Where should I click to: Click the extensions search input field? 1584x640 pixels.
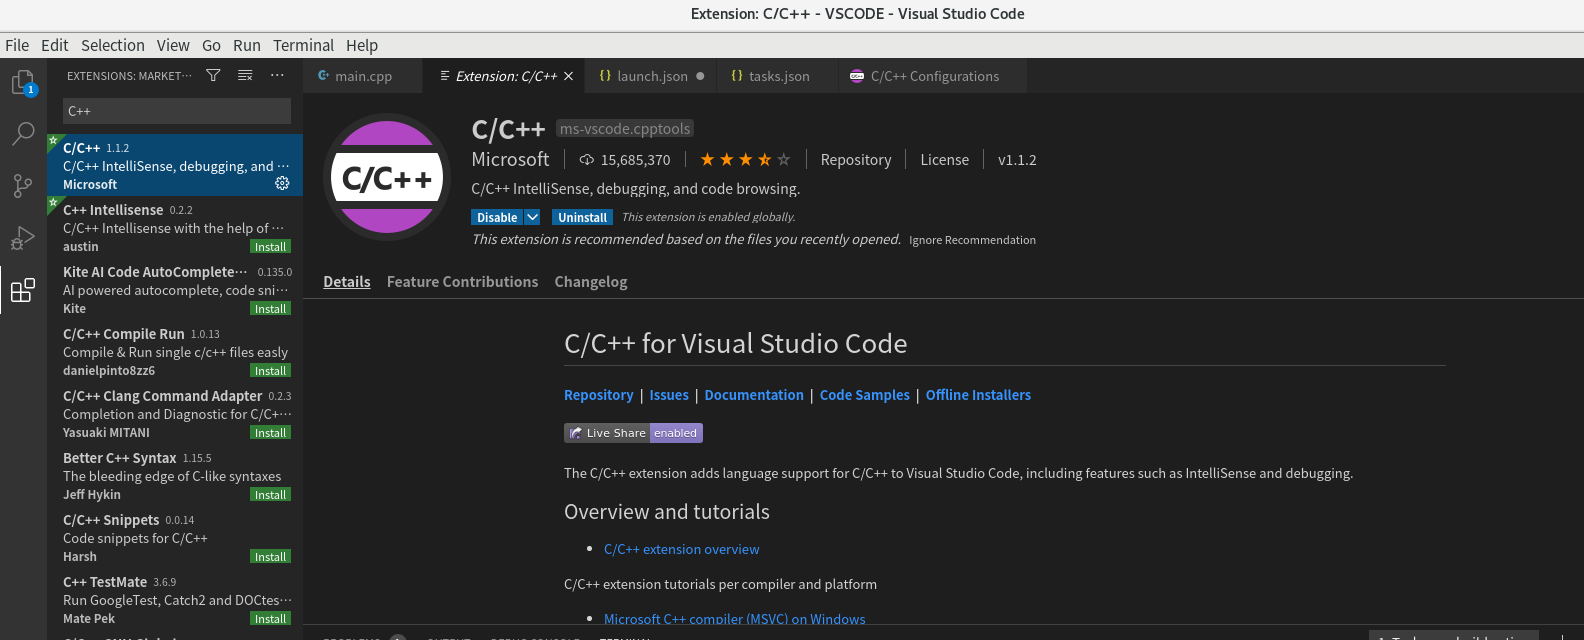coord(177,111)
